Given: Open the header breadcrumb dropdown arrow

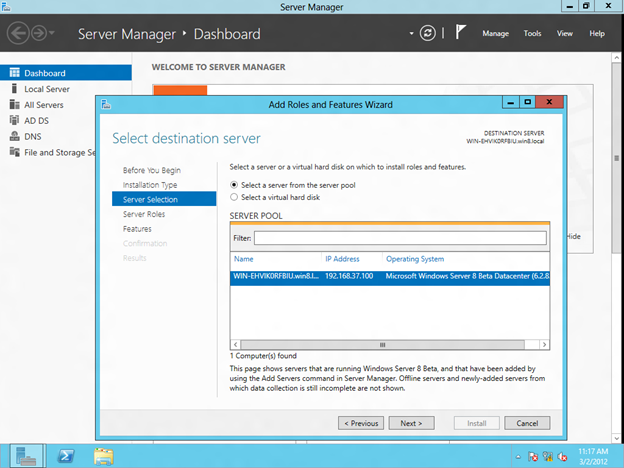Looking at the screenshot, I should (x=411, y=34).
